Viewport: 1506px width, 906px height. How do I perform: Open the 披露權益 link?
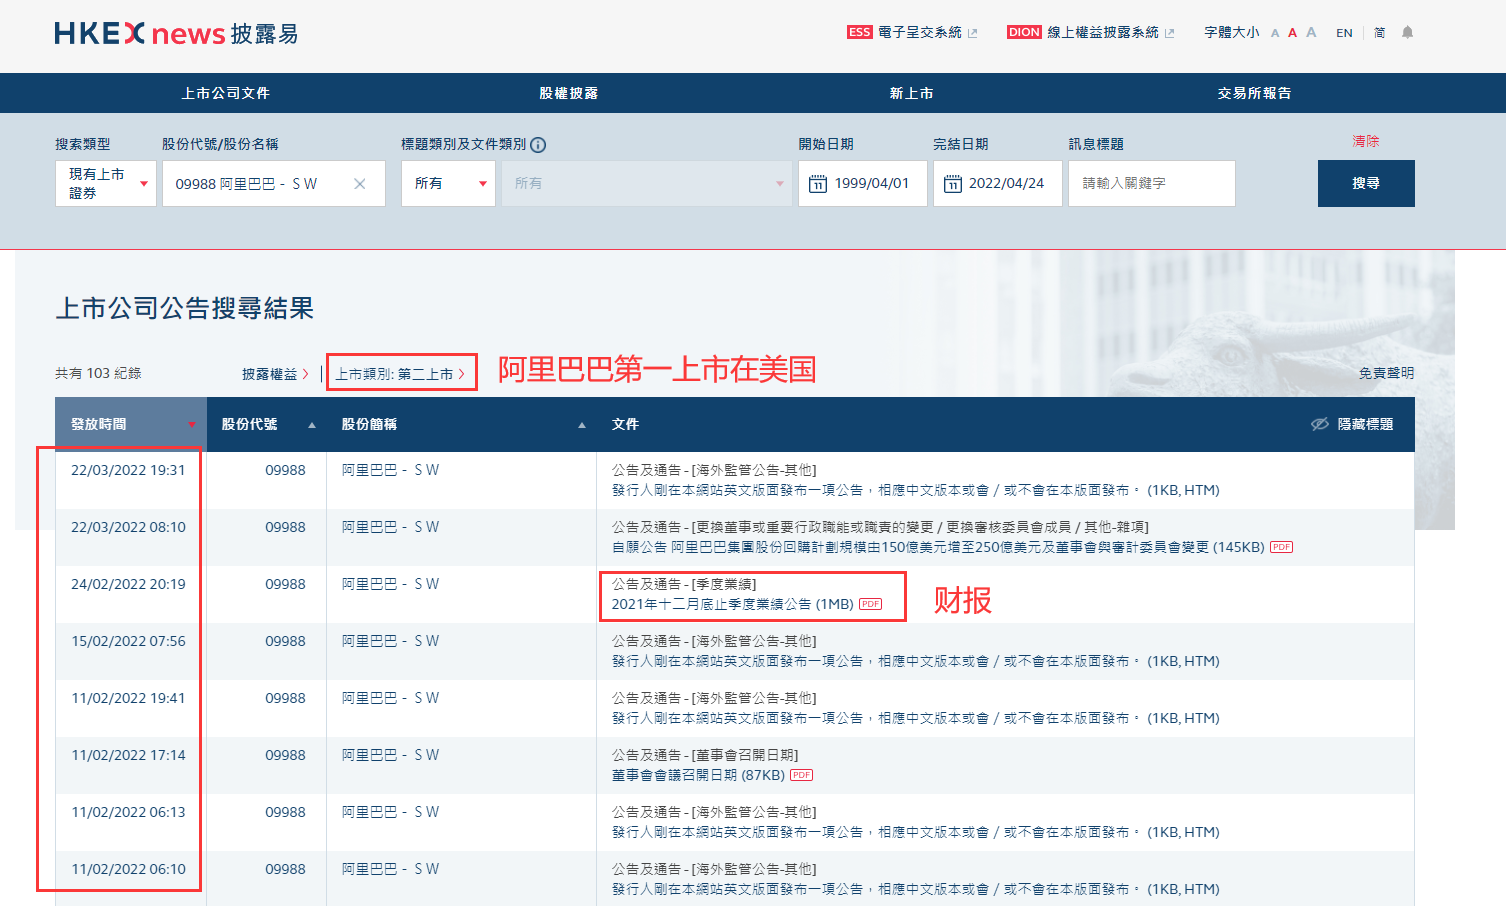[275, 374]
